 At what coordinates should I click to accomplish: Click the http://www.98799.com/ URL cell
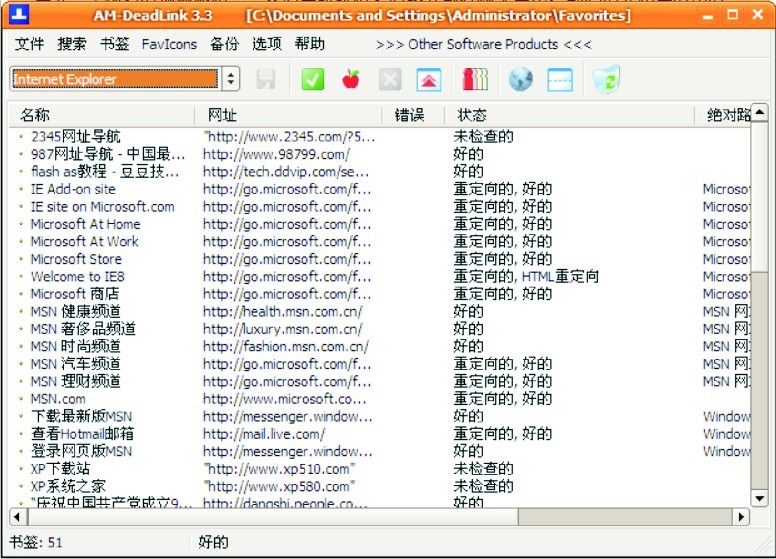[277, 154]
